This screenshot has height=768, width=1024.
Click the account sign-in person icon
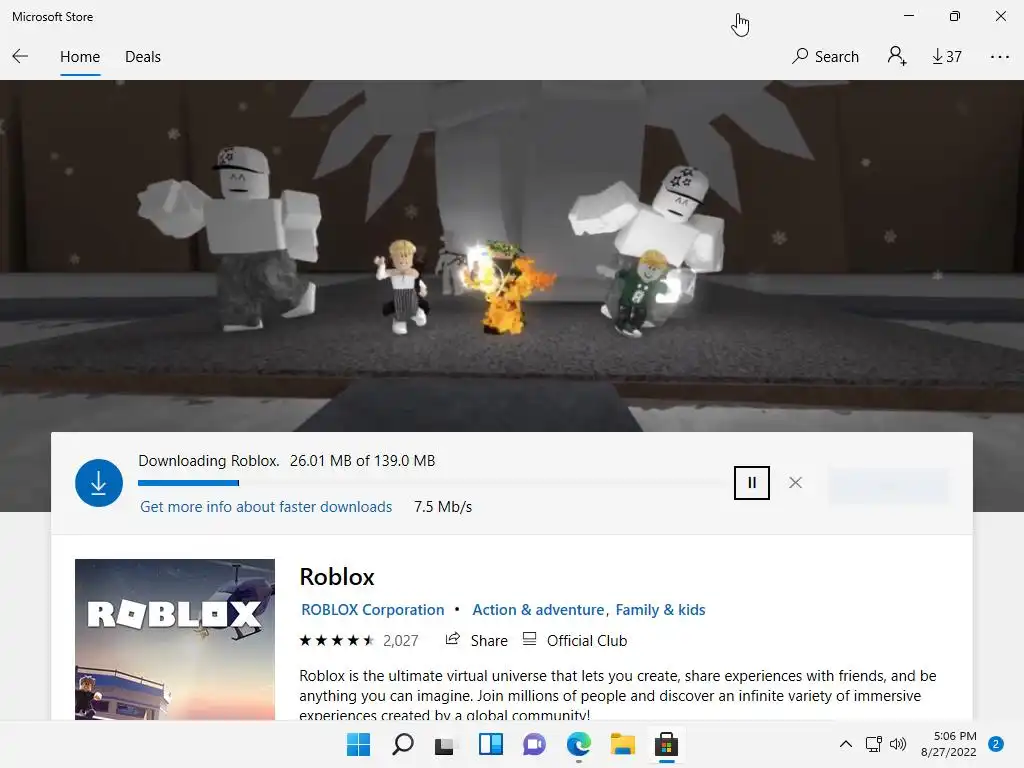click(x=897, y=56)
